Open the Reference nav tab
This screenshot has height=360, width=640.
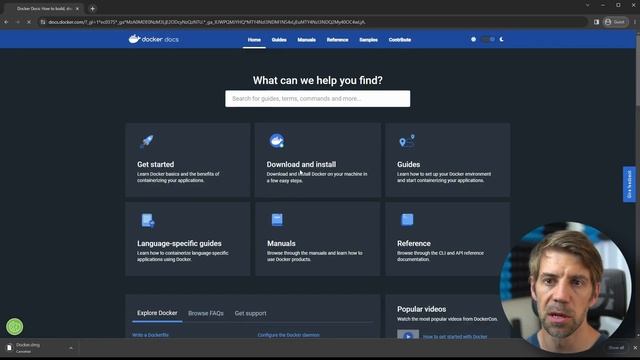337,40
